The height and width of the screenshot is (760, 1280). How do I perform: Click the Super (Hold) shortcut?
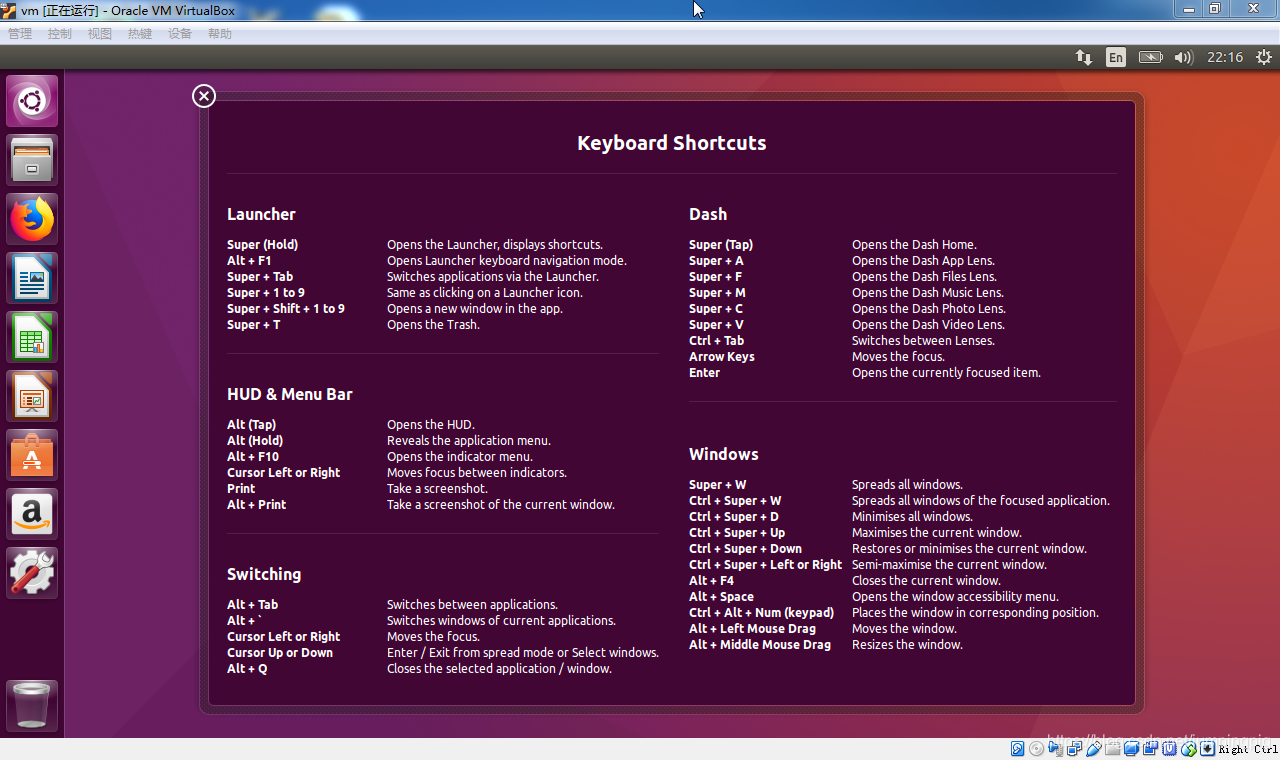click(262, 245)
